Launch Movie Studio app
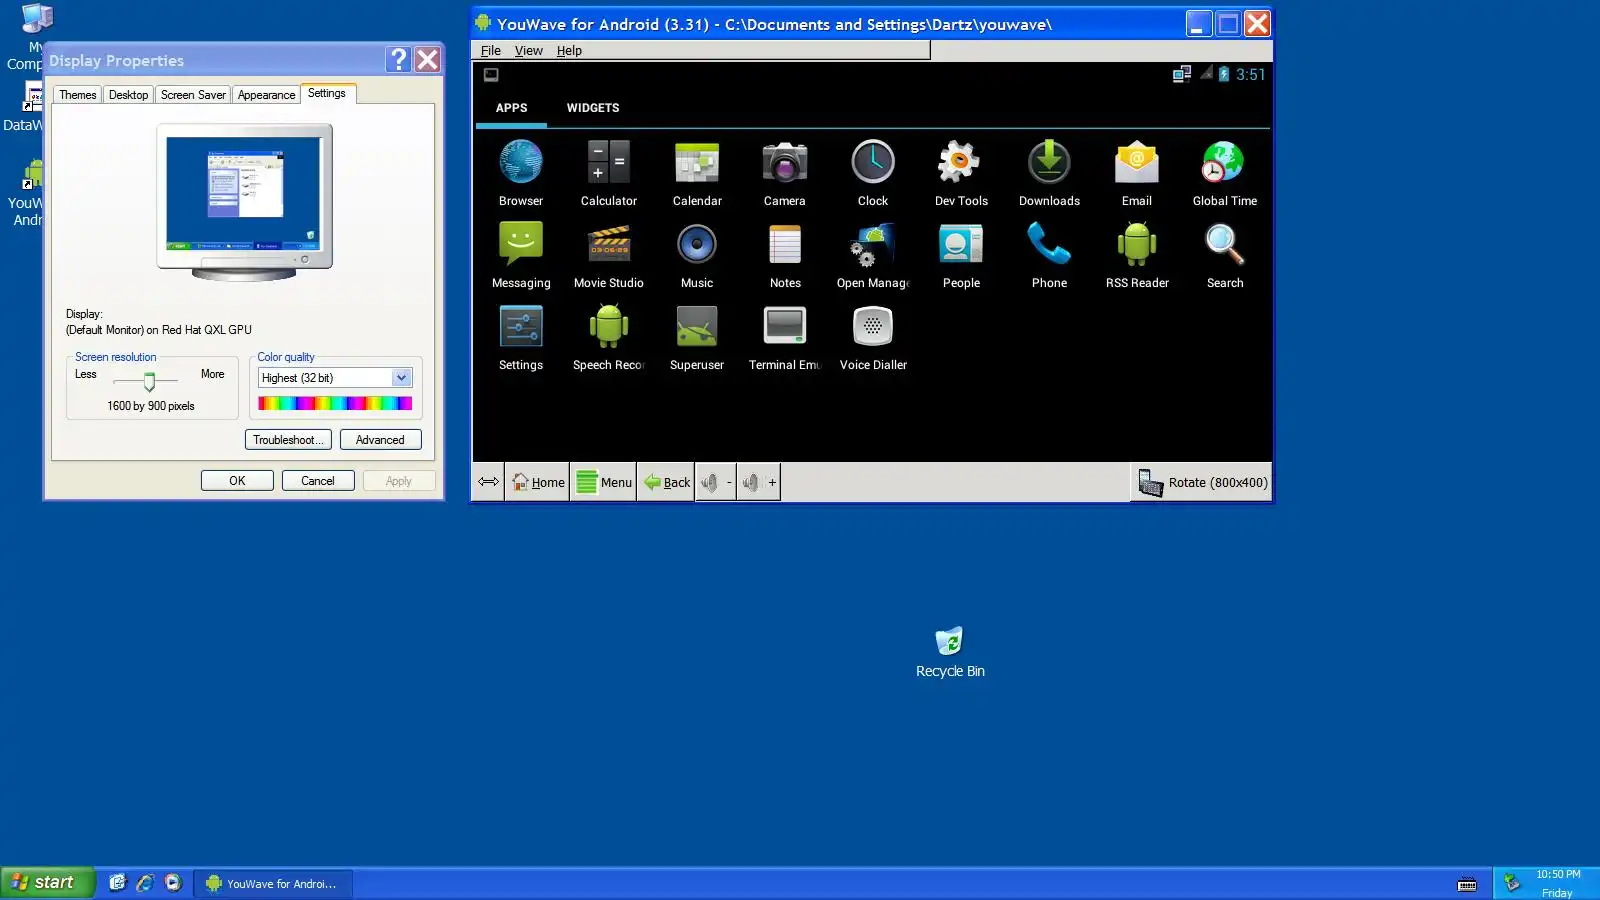 (609, 255)
